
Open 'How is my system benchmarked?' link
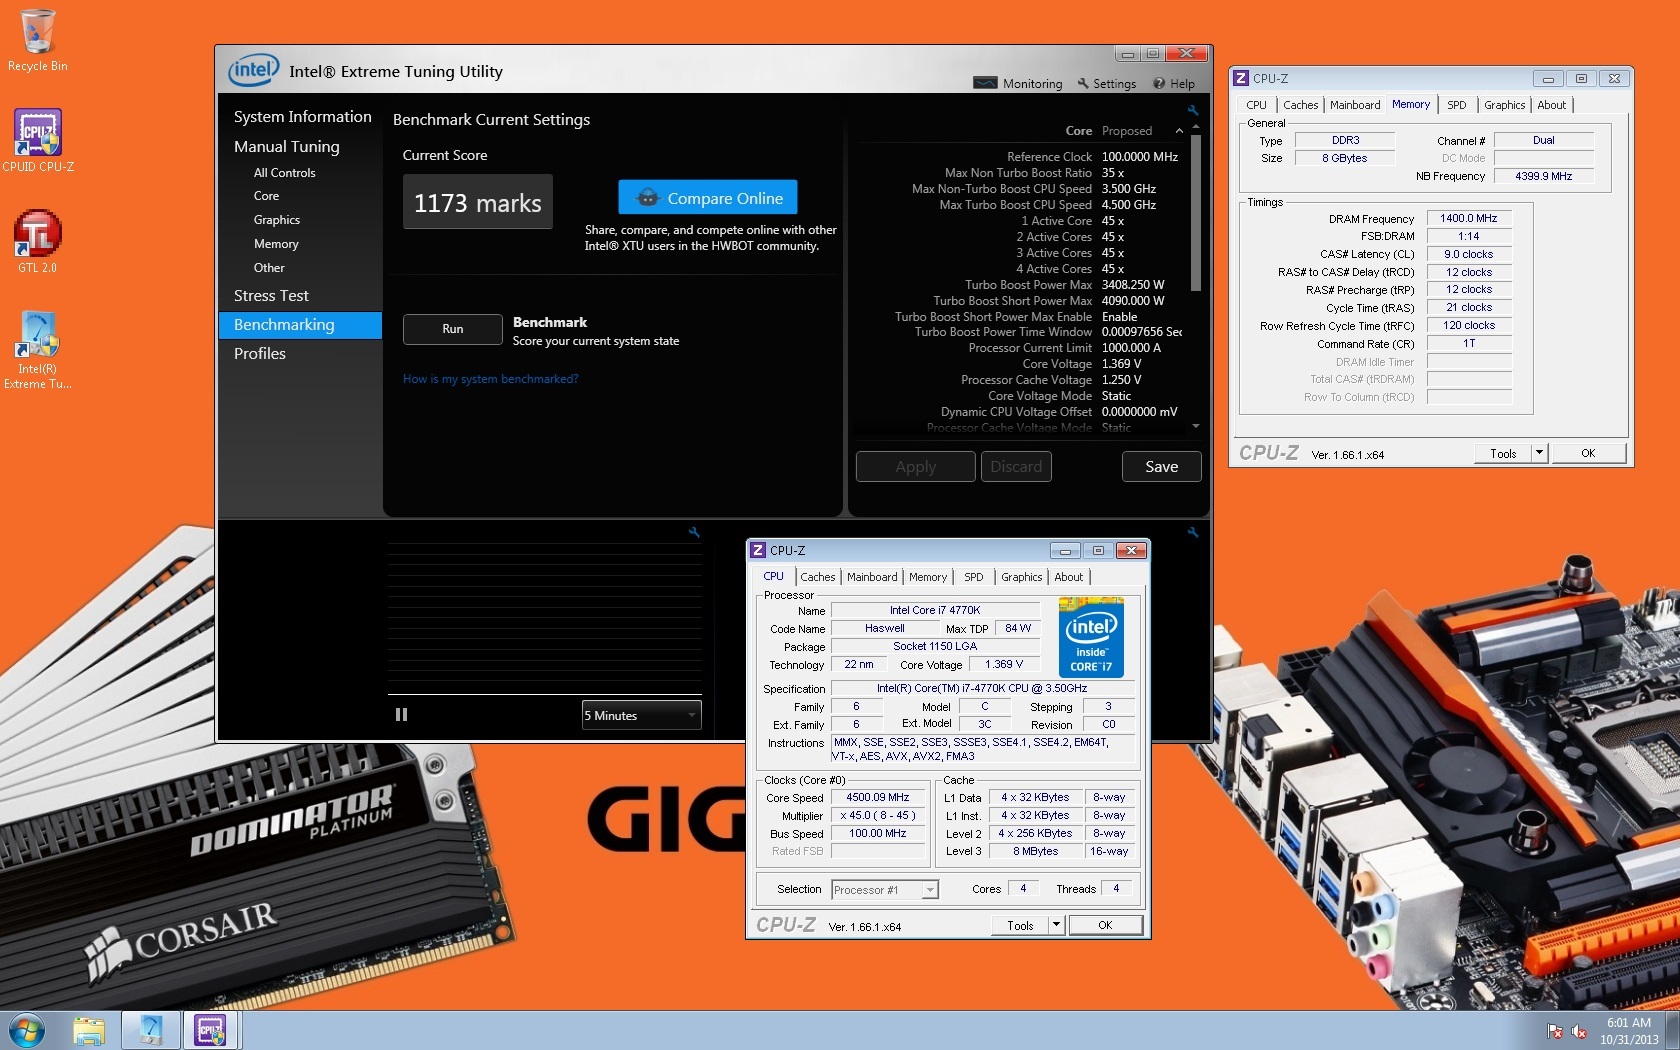[490, 379]
